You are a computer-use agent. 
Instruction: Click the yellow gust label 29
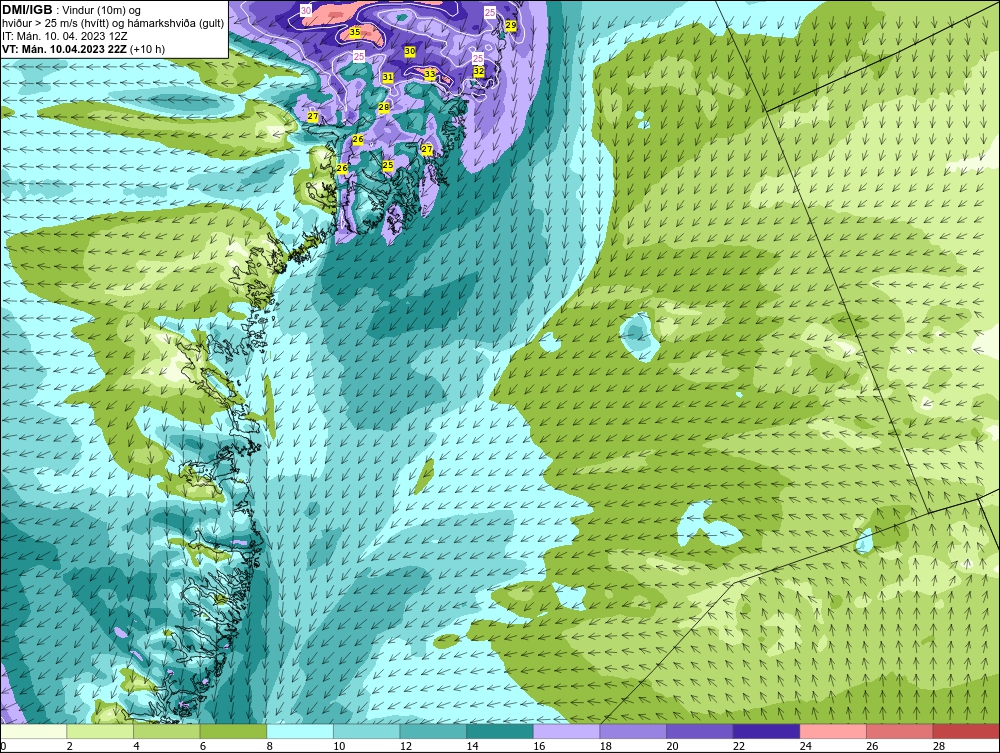click(511, 26)
